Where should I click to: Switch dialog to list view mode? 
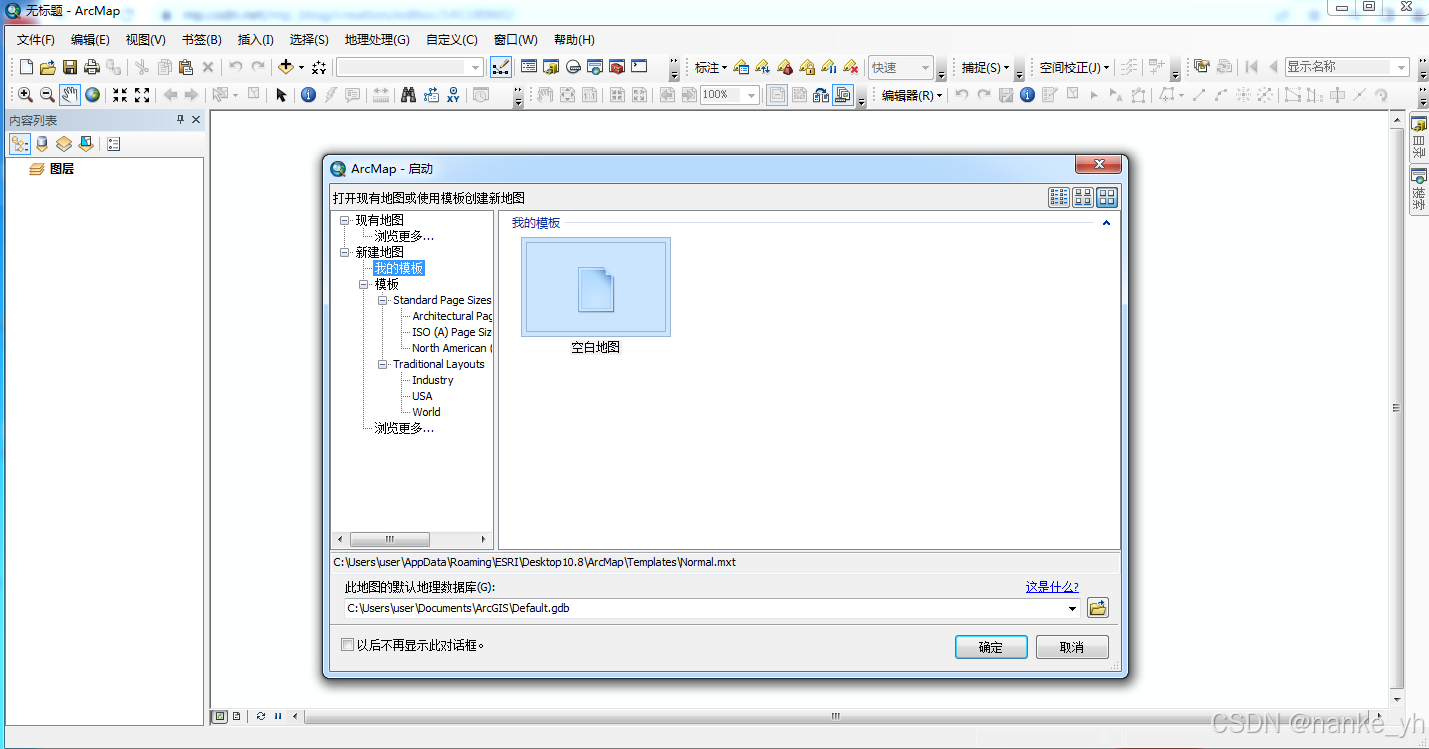coord(1059,197)
